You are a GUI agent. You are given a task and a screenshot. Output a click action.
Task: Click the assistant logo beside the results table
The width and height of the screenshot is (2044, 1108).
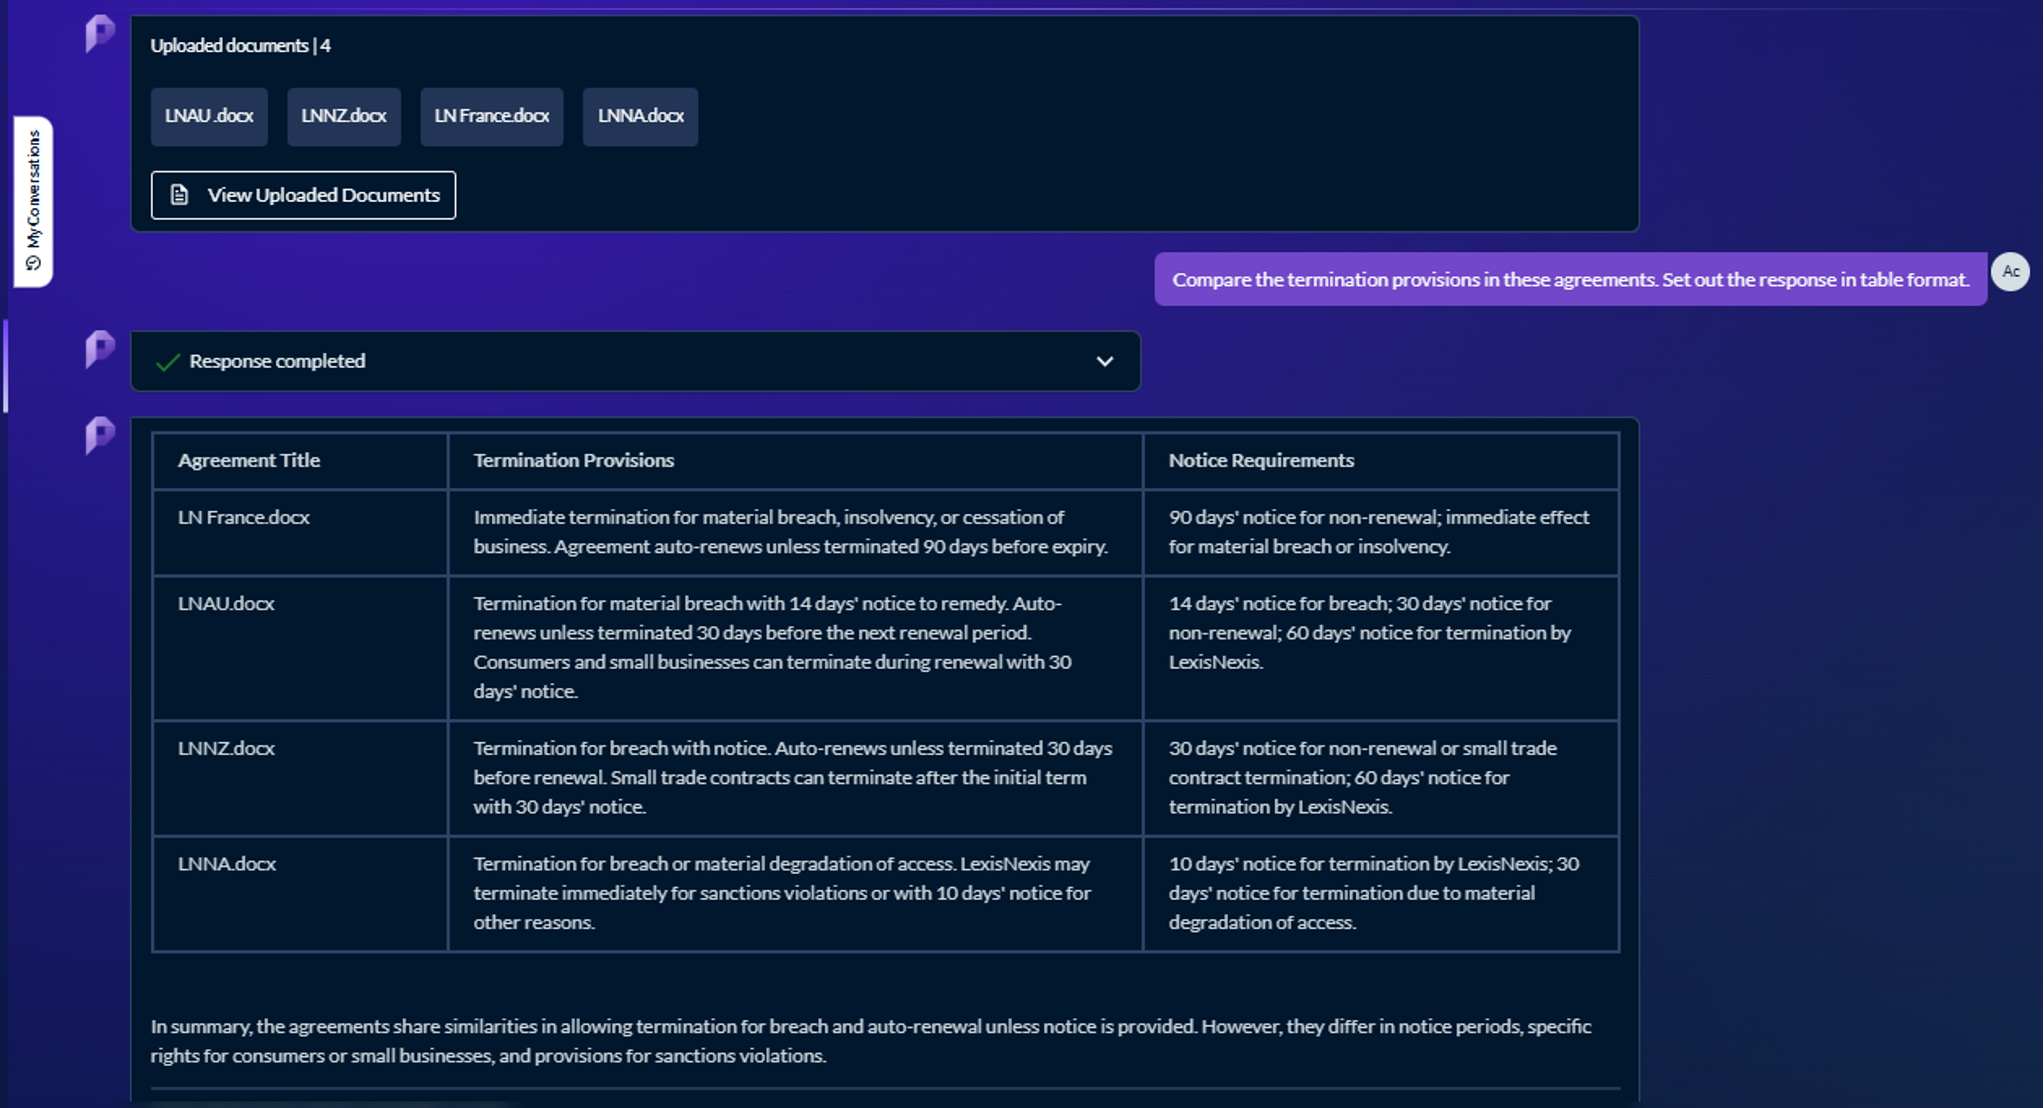[x=100, y=435]
